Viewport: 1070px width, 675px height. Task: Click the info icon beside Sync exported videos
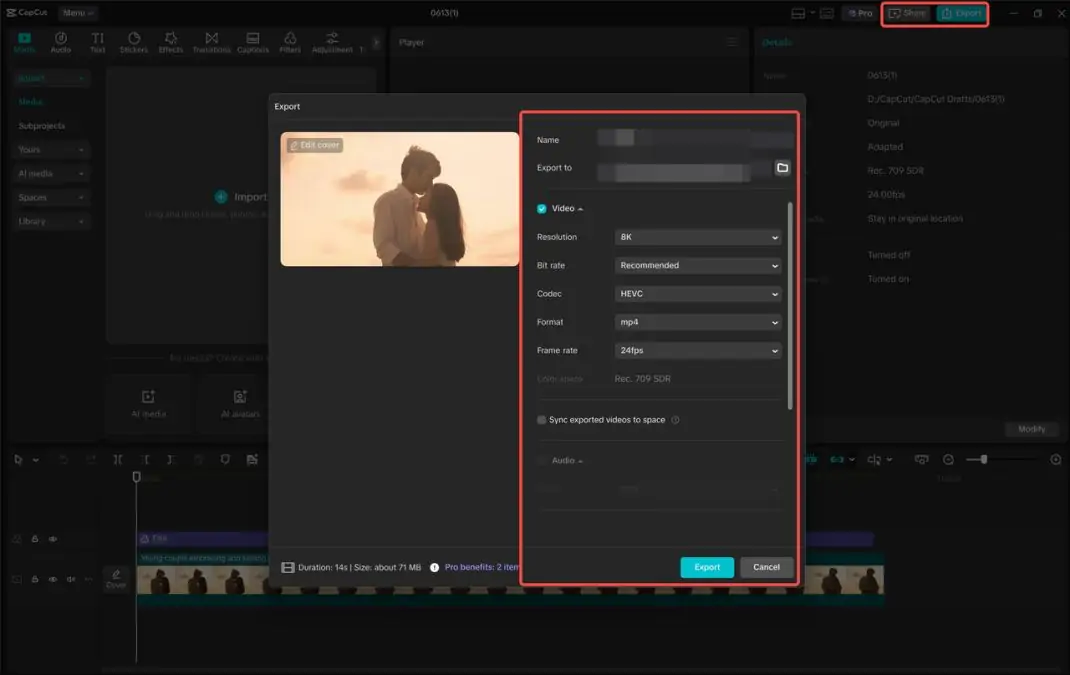coord(675,420)
